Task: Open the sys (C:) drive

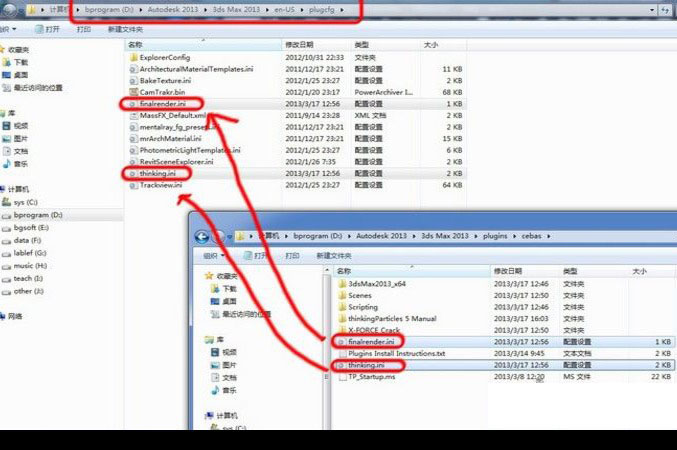Action: point(20,202)
